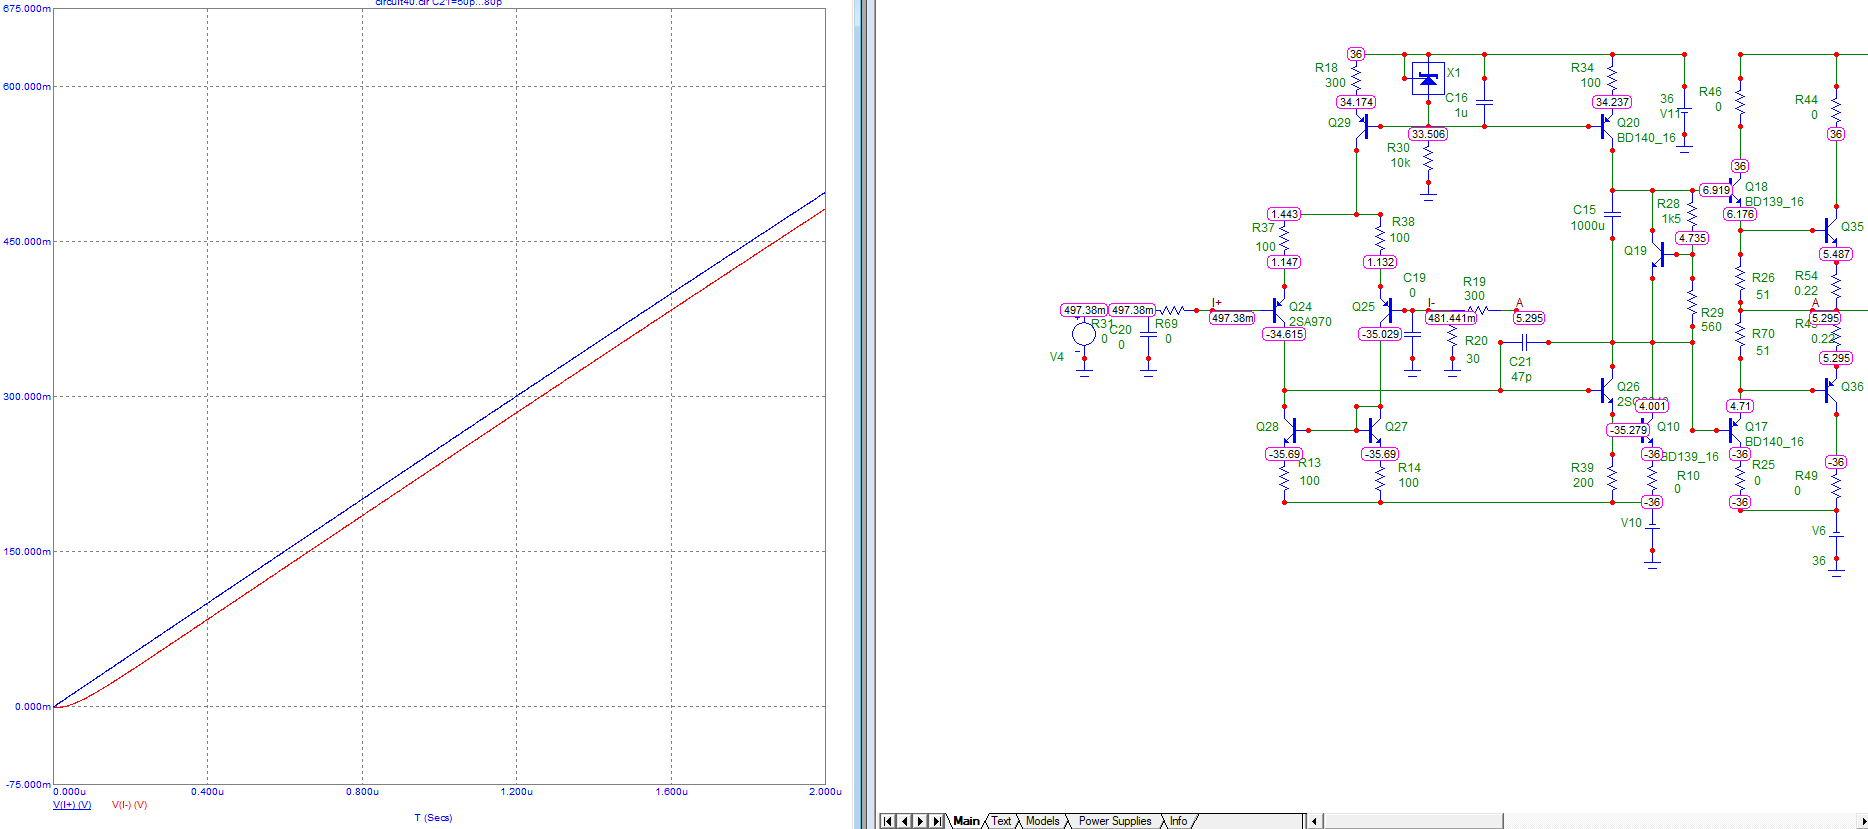Viewport: 1868px width, 829px height.
Task: Click the 34.174 node voltage label
Action: (1356, 102)
